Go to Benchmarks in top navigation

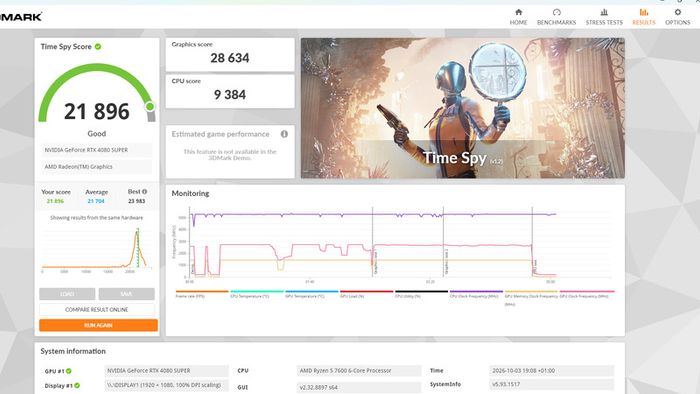click(556, 17)
